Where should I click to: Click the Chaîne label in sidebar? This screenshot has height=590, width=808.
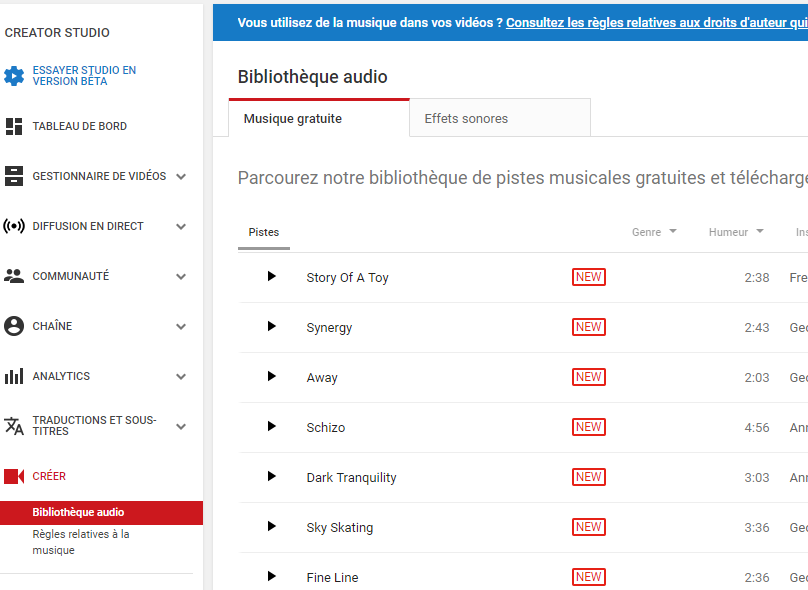(x=52, y=326)
